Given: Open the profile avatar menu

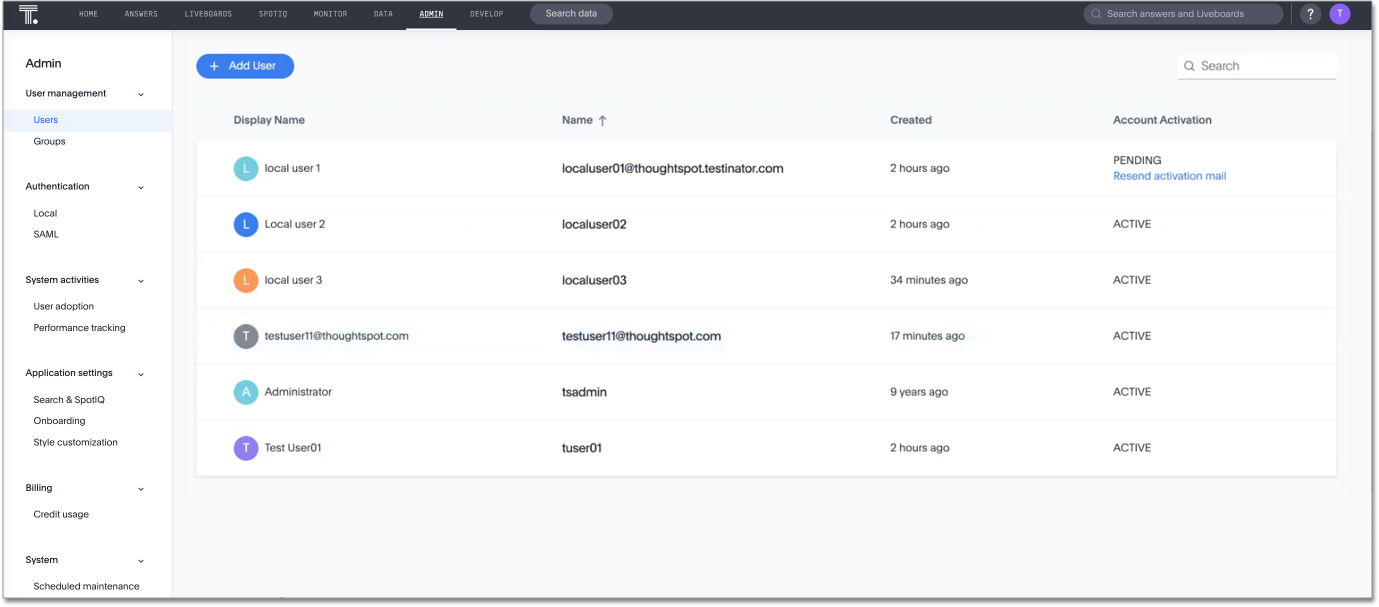Looking at the screenshot, I should click(x=1339, y=14).
